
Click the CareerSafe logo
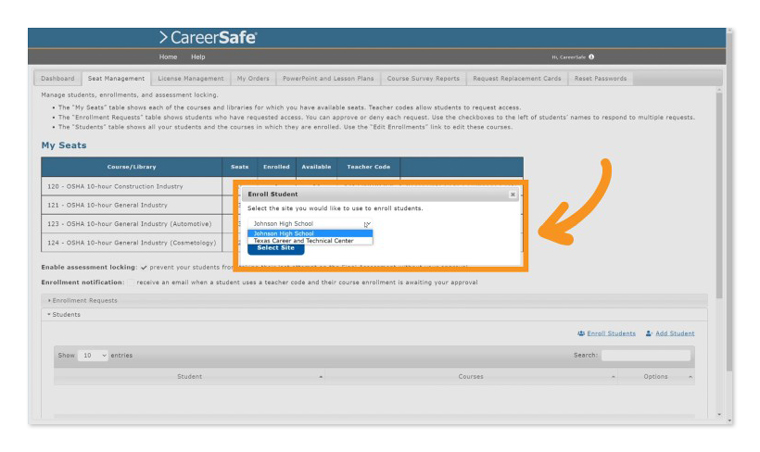pos(208,38)
